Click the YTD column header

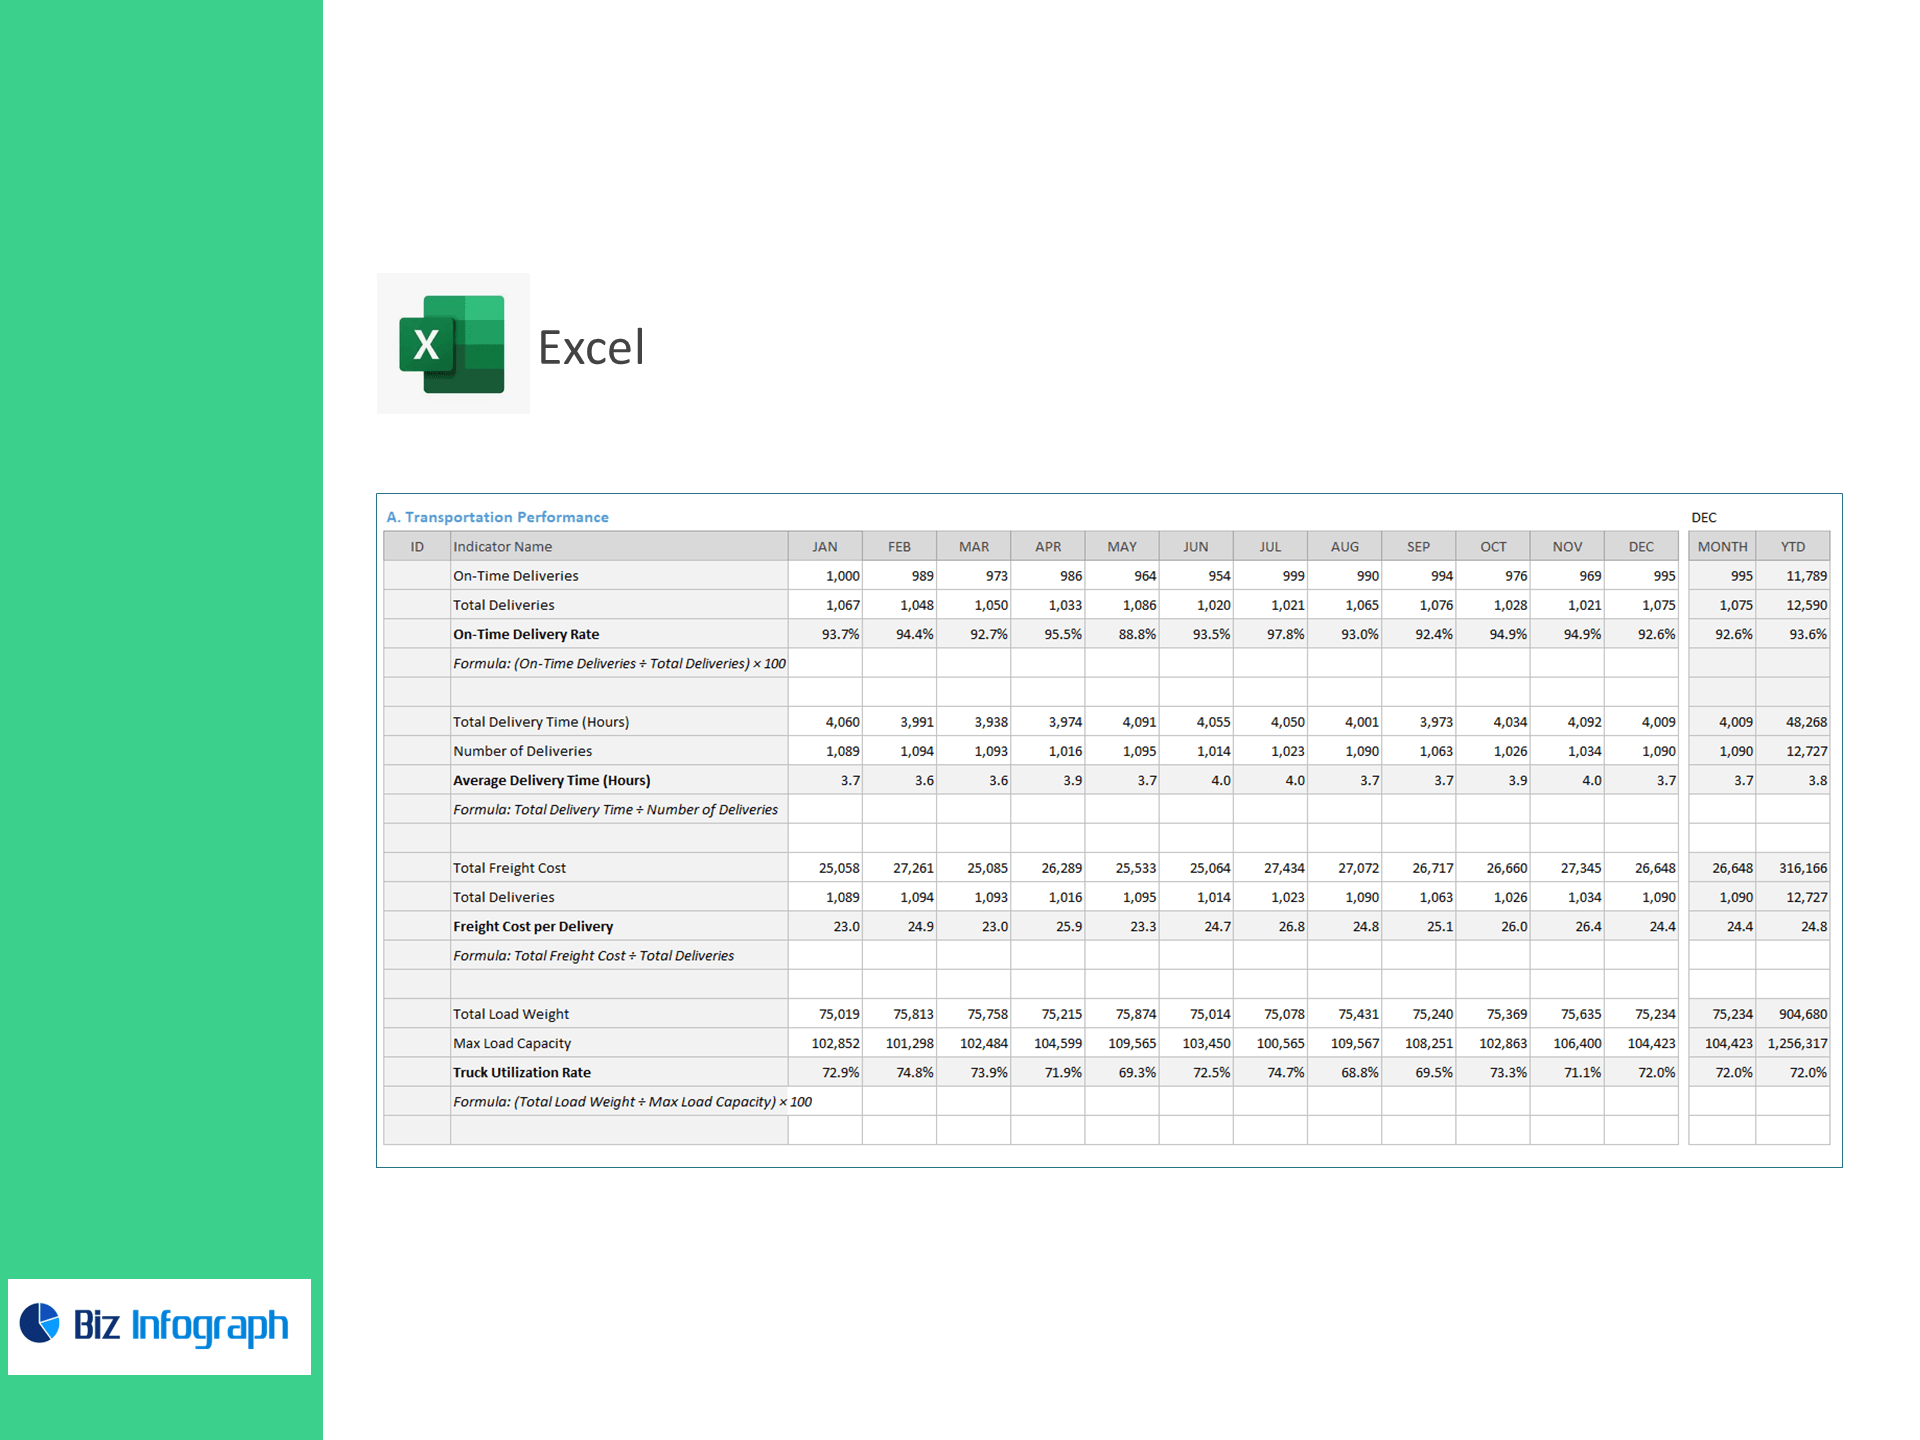tap(1792, 547)
